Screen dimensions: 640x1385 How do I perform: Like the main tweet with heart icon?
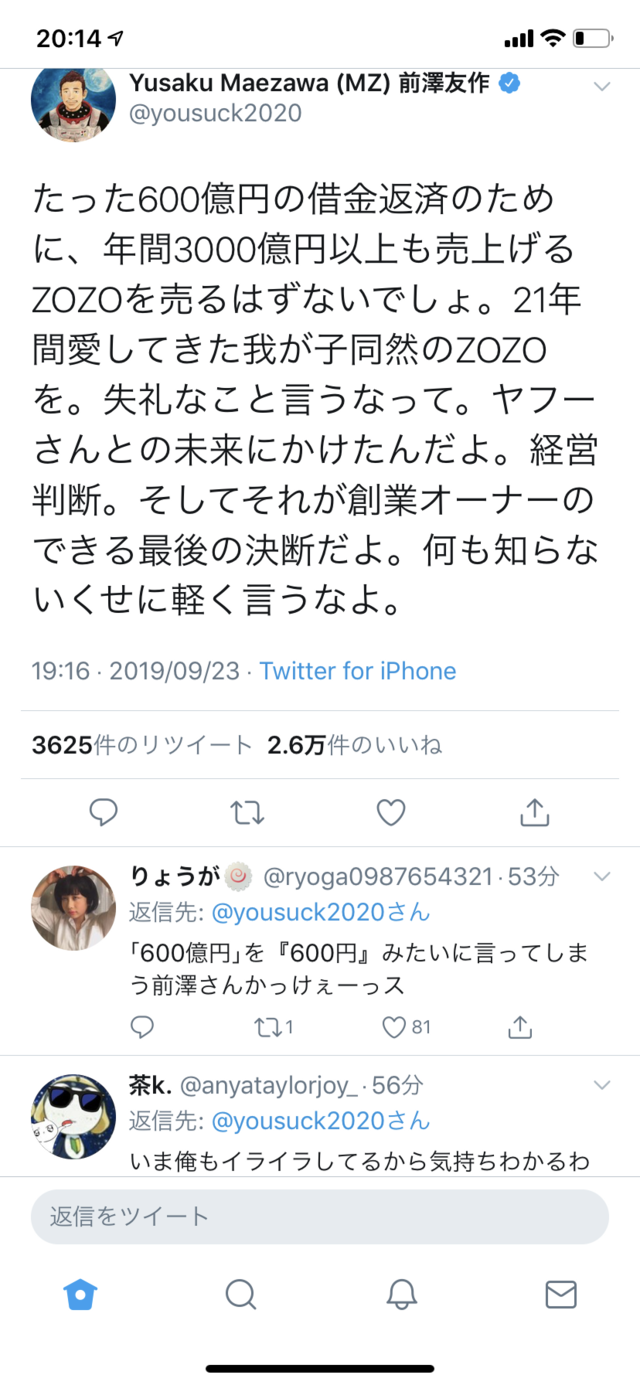[x=391, y=812]
